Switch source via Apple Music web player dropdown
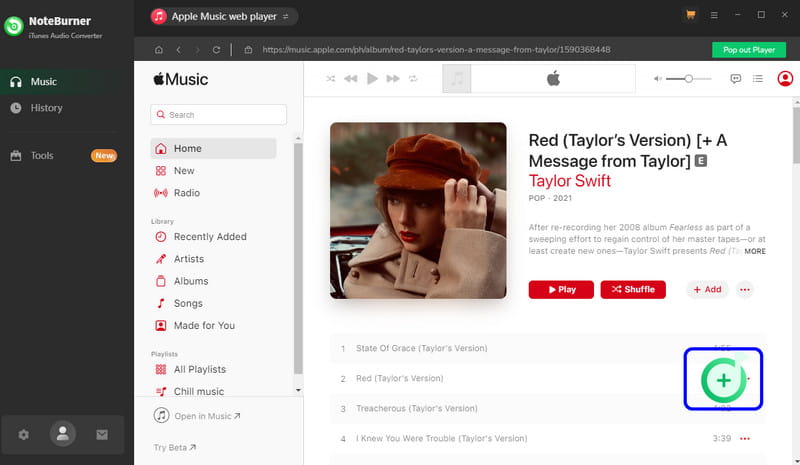This screenshot has width=800, height=465. [224, 16]
